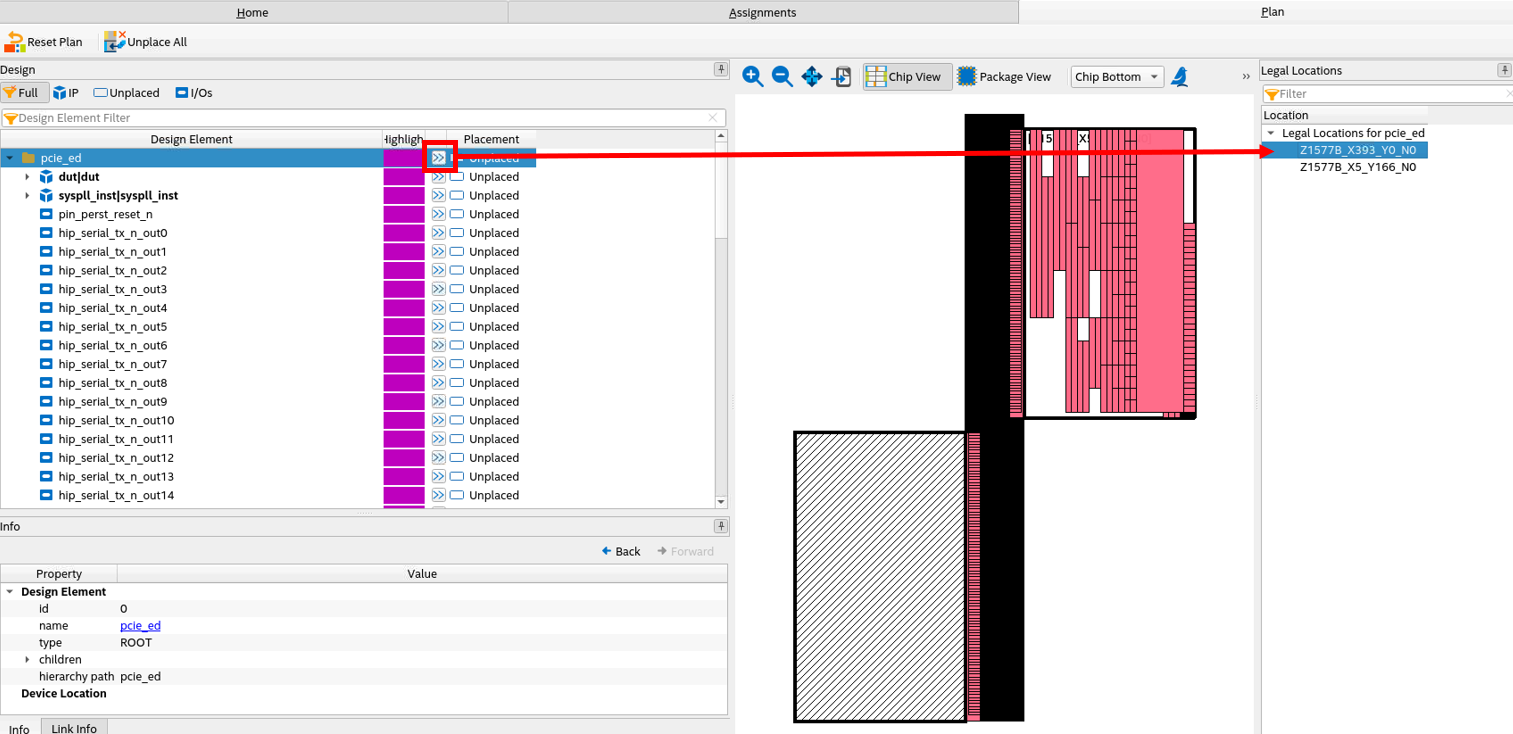
Task: Open the pcie_ed name hyperlink
Action: click(140, 626)
